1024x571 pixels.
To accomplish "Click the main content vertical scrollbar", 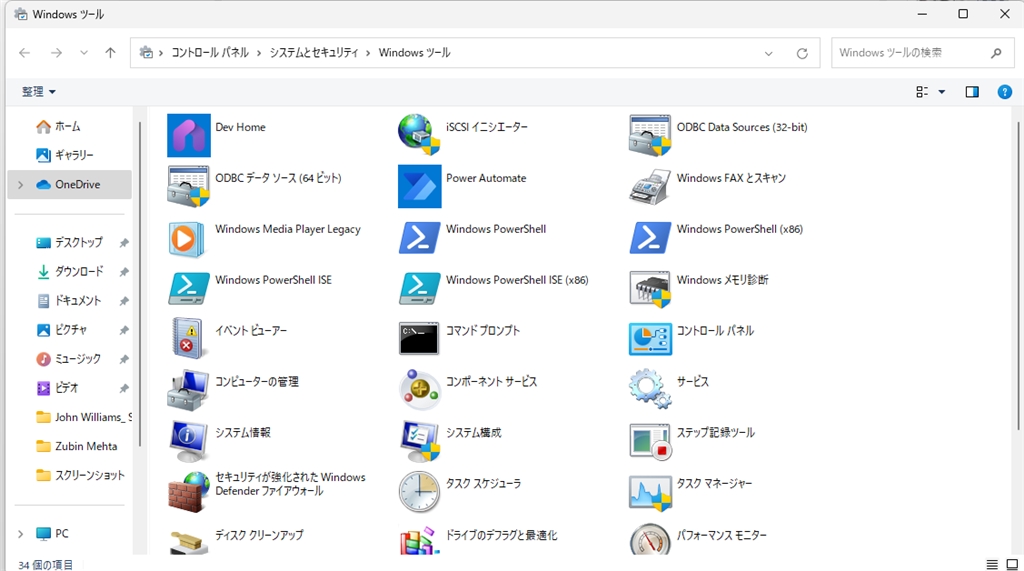I will coord(1018,276).
